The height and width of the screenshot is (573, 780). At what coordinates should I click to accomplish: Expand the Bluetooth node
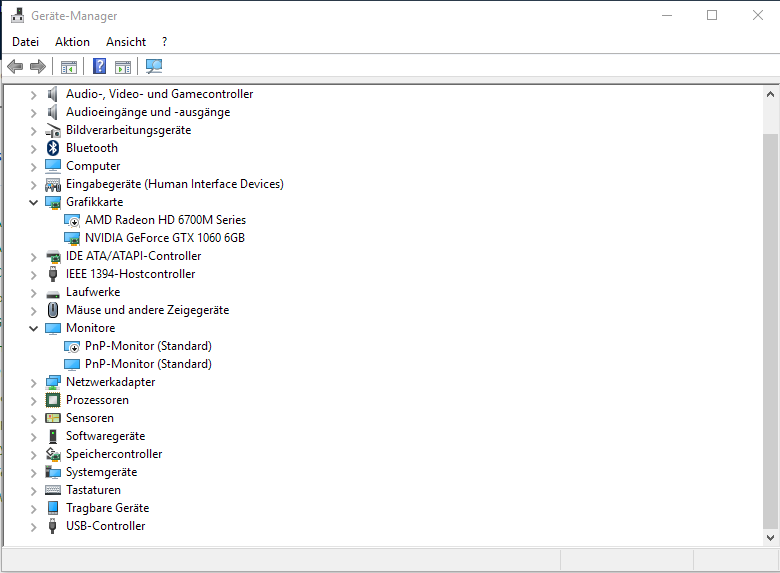(x=33, y=149)
